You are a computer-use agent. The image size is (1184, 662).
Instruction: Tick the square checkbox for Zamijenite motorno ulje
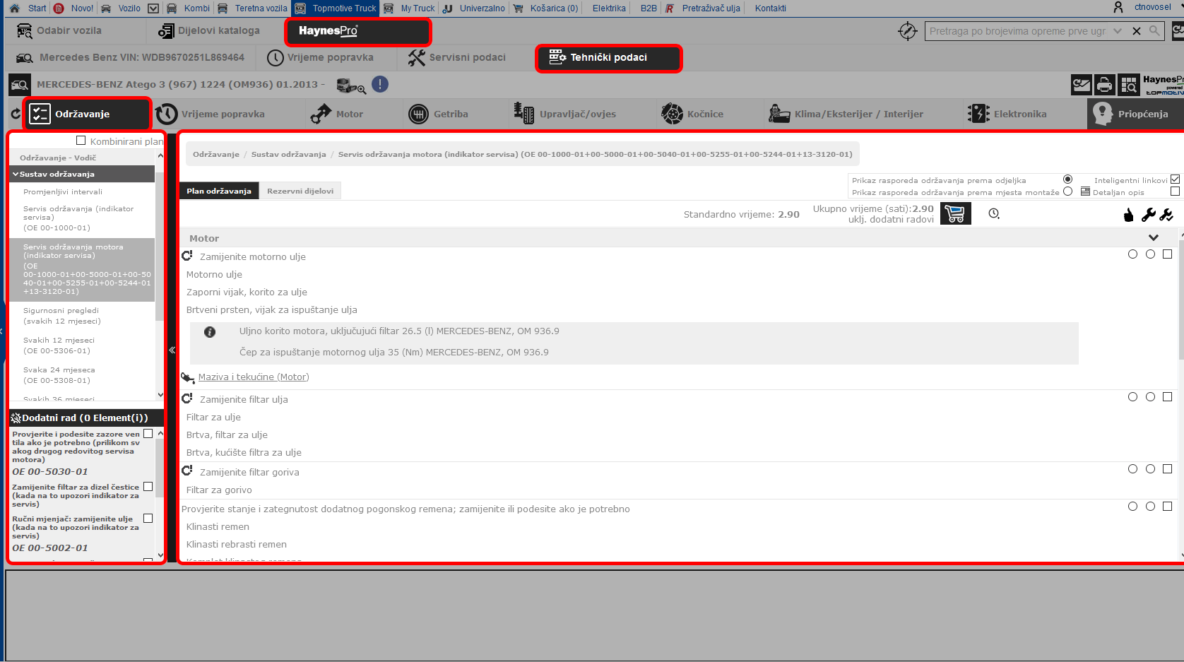click(1167, 254)
